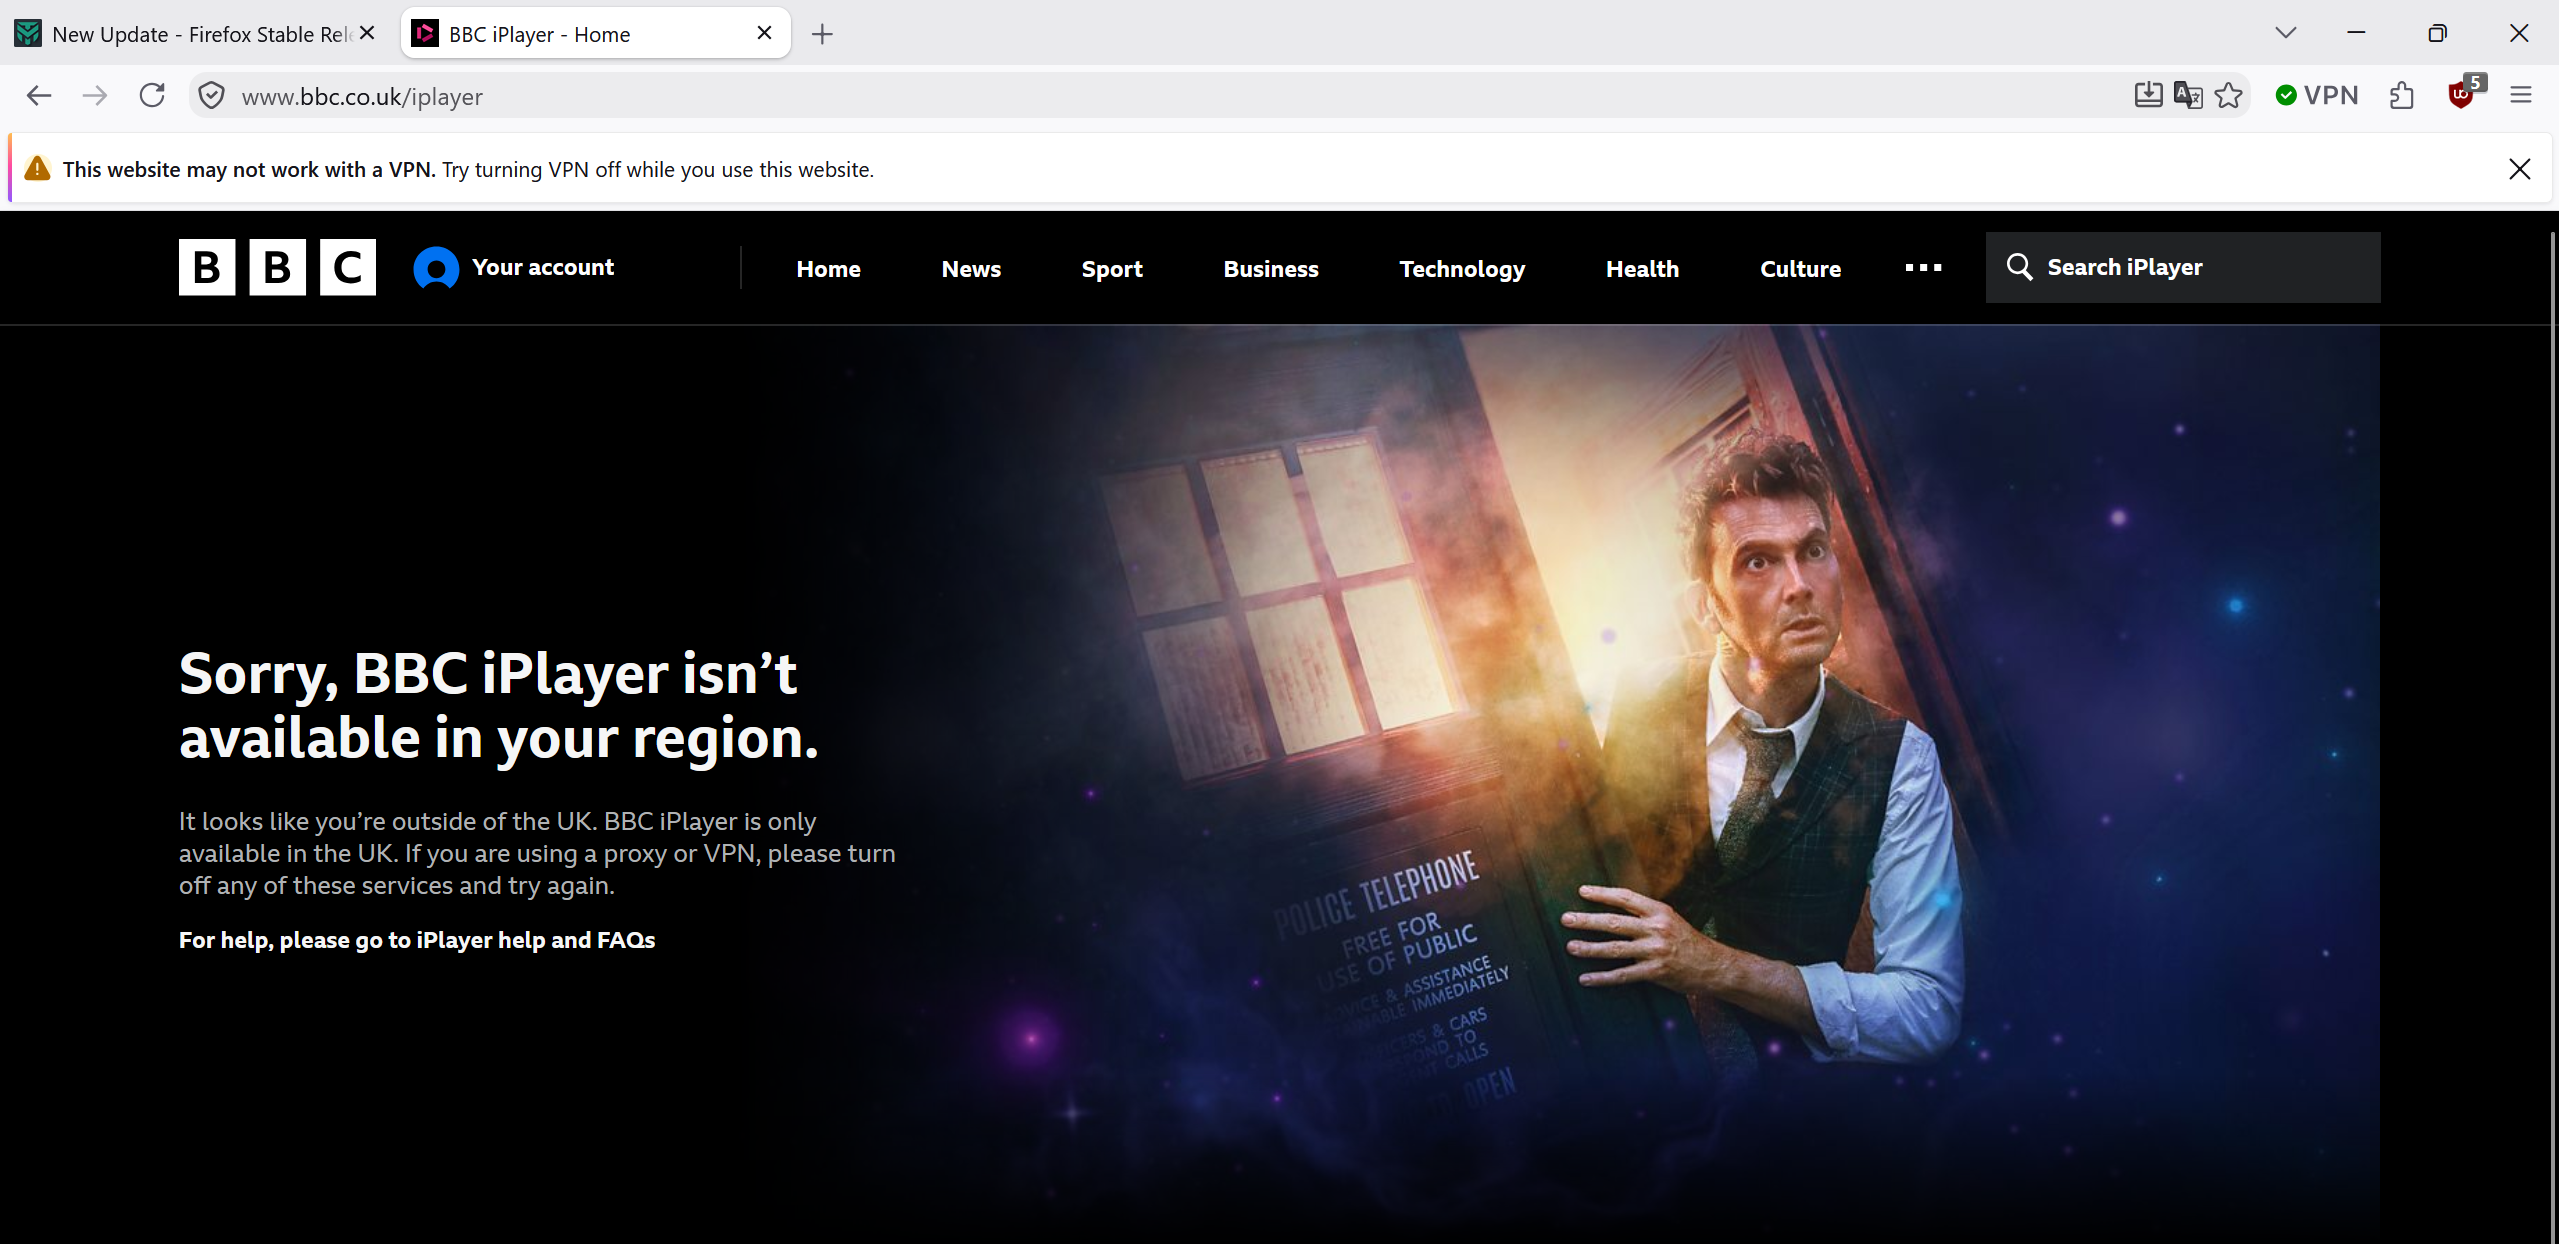Switch to the New Update Firefox Stable tab
The width and height of the screenshot is (2559, 1244).
click(x=197, y=34)
